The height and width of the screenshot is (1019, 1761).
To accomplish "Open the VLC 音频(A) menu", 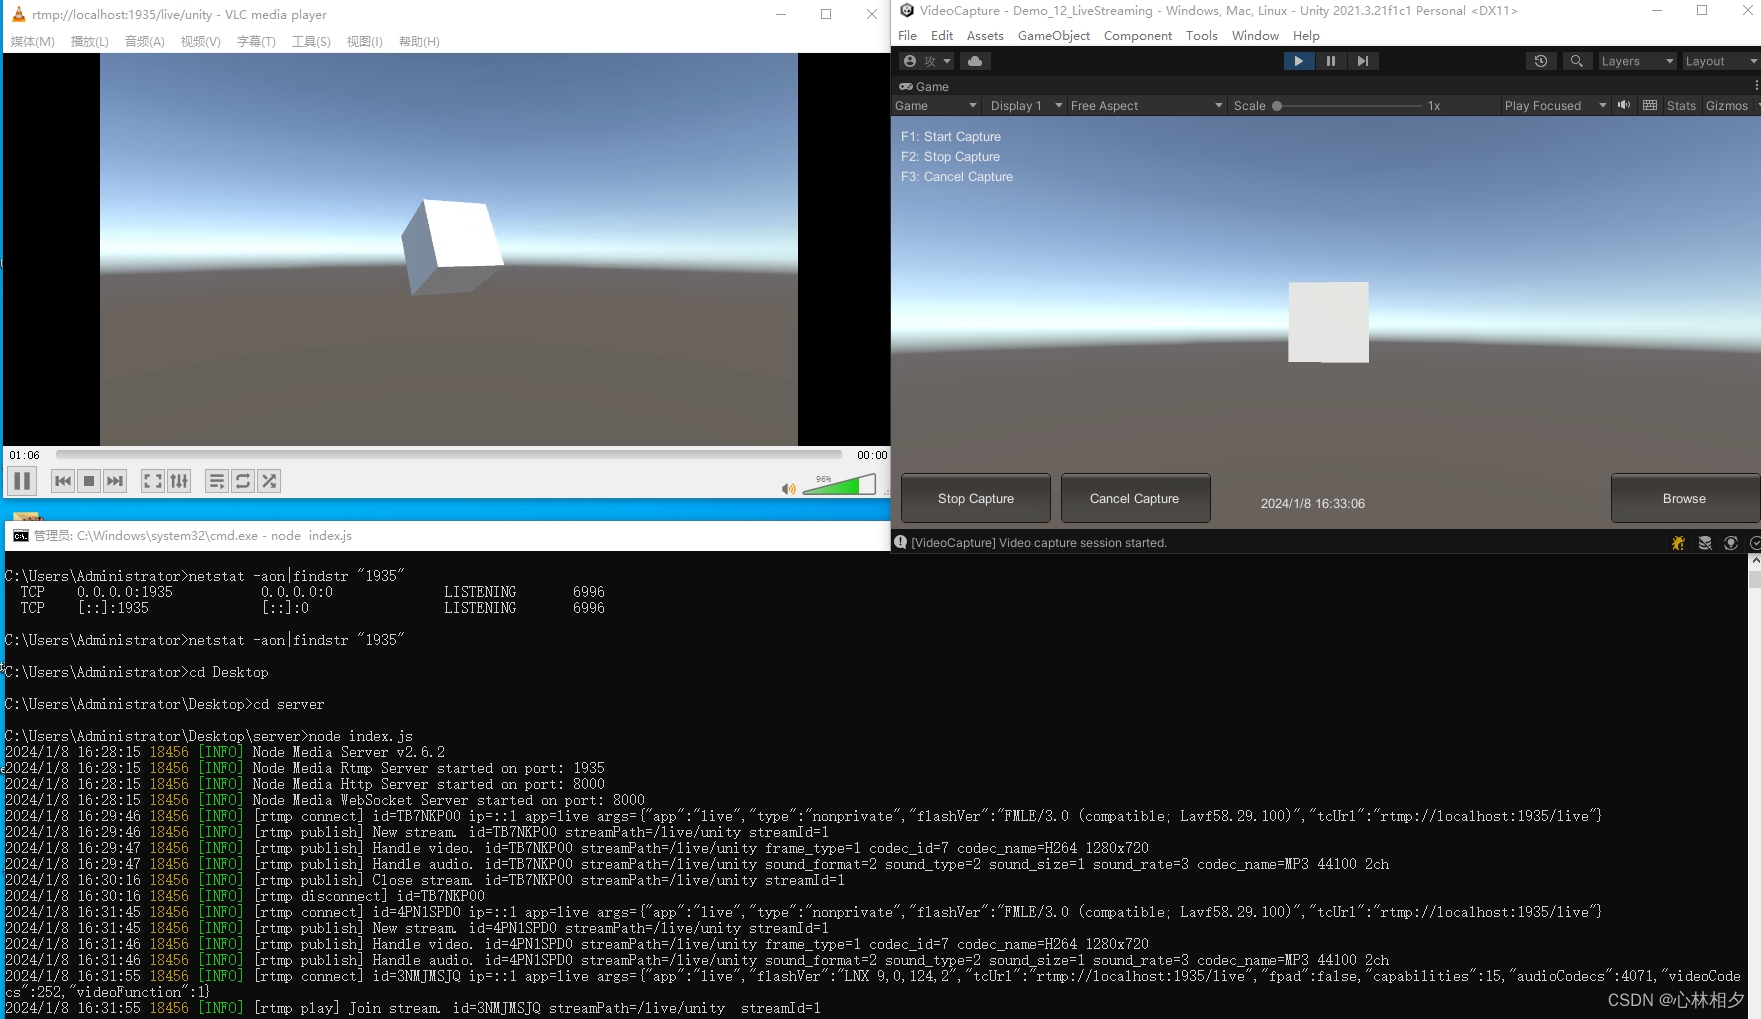I will 145,41.
